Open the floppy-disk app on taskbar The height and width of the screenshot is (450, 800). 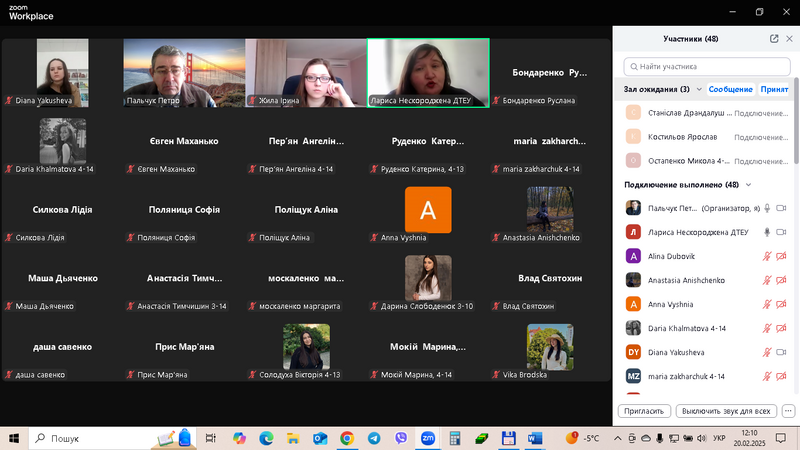pos(509,438)
